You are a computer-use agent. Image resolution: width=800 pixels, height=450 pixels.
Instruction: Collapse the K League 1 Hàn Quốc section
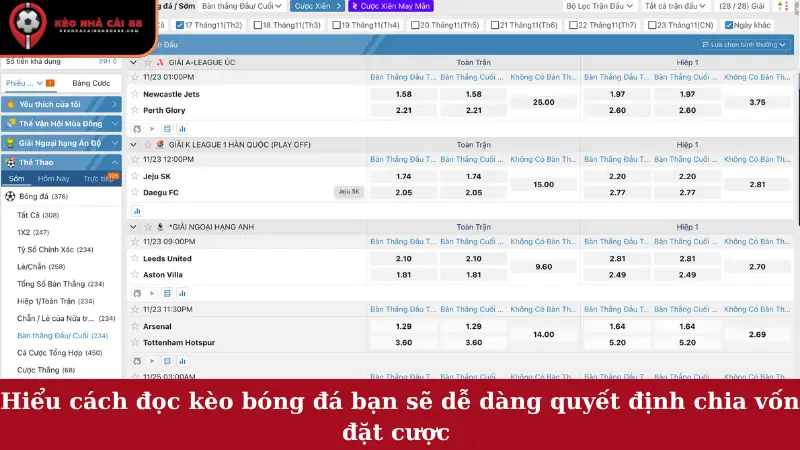(x=133, y=144)
